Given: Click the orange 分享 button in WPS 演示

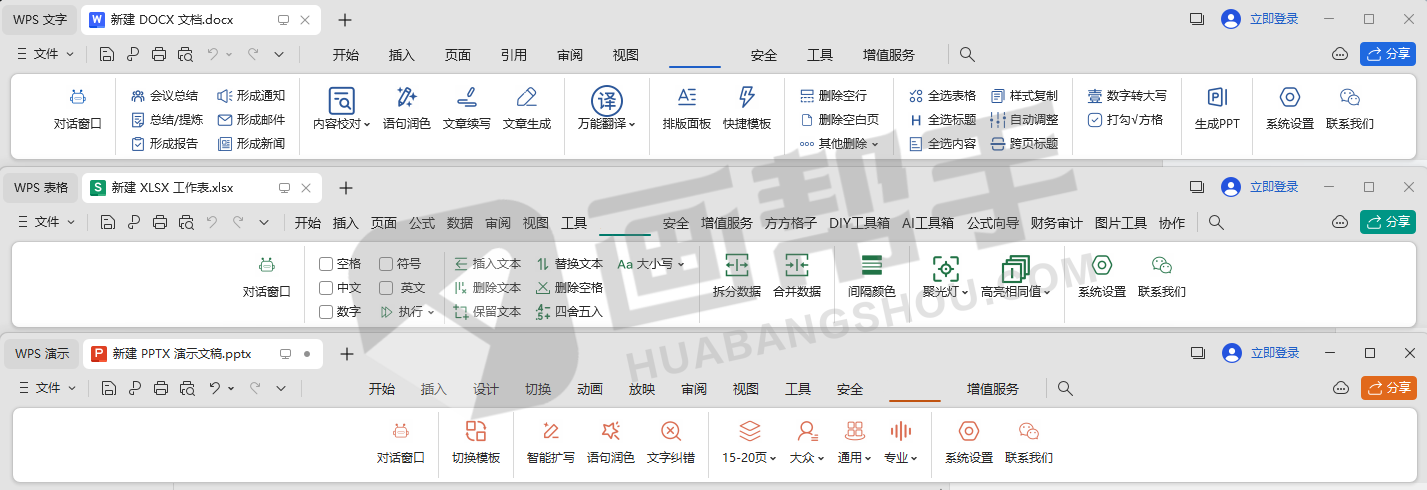Looking at the screenshot, I should [x=1388, y=388].
